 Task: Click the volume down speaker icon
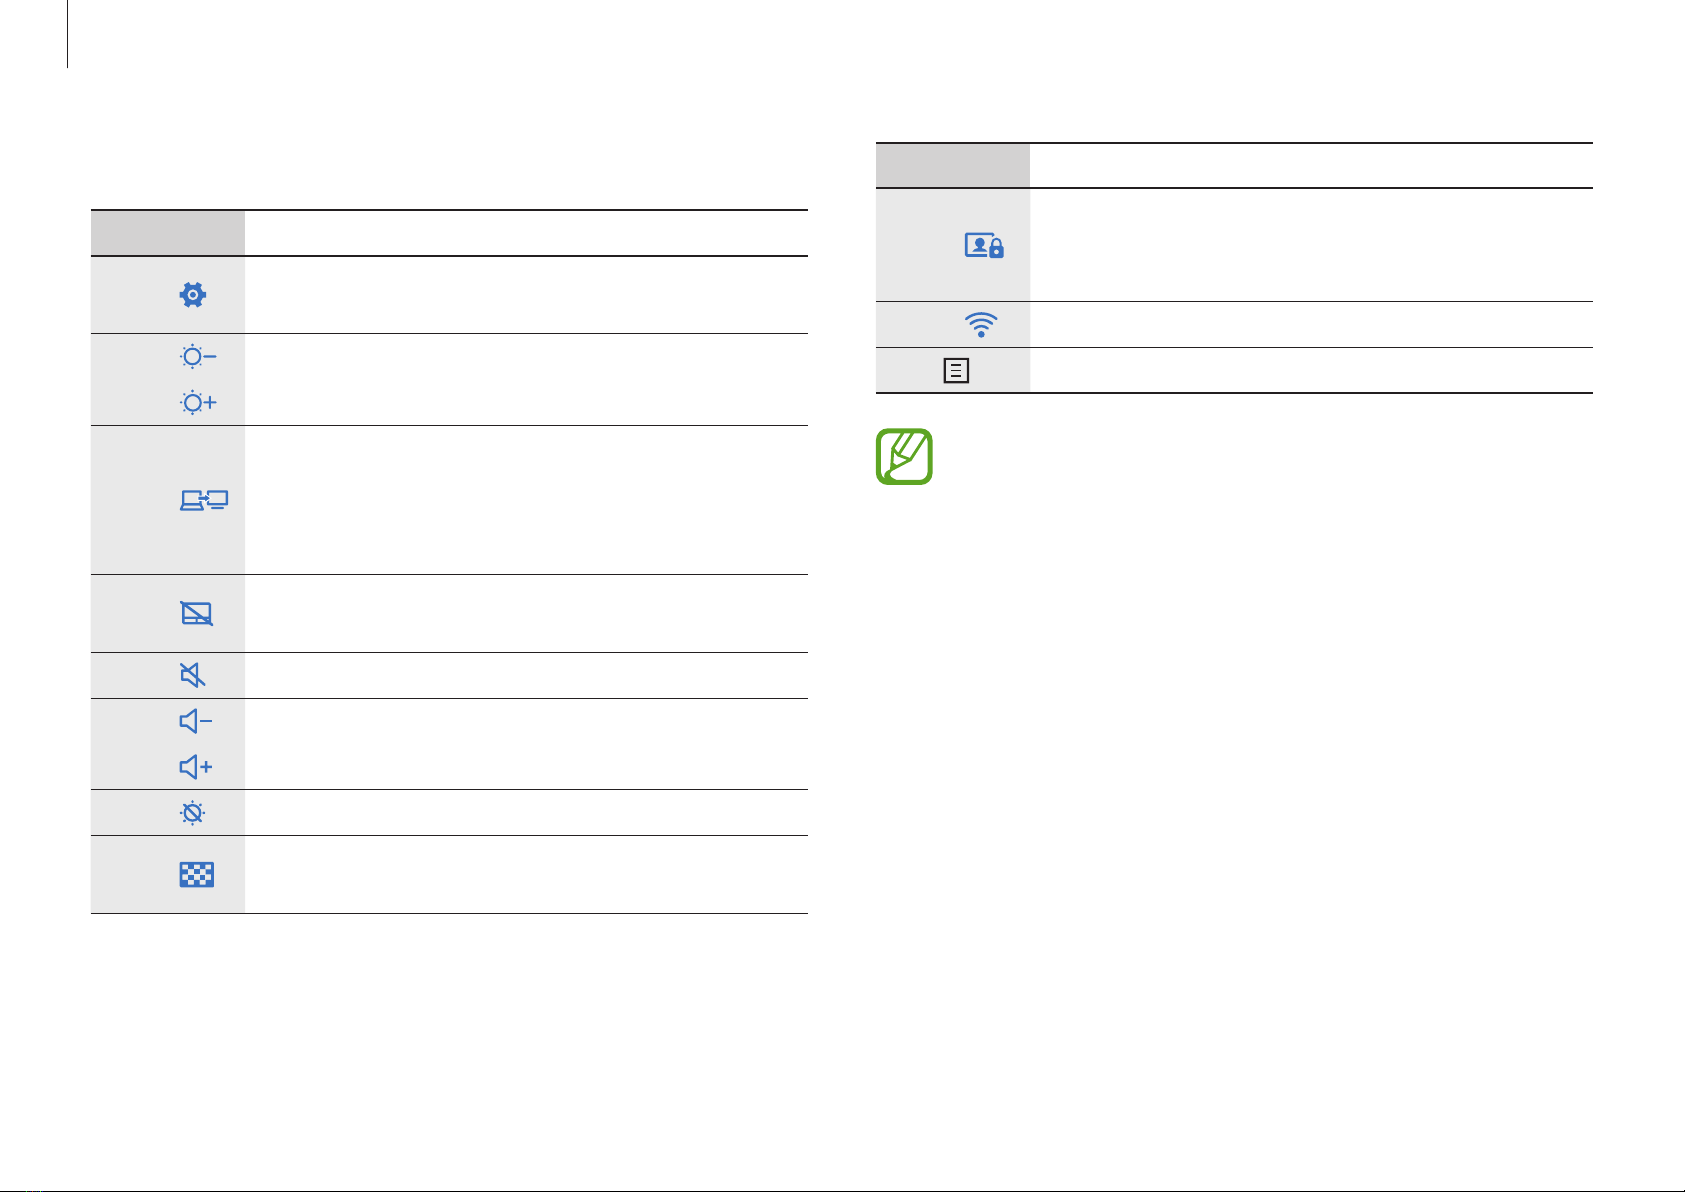(x=196, y=721)
